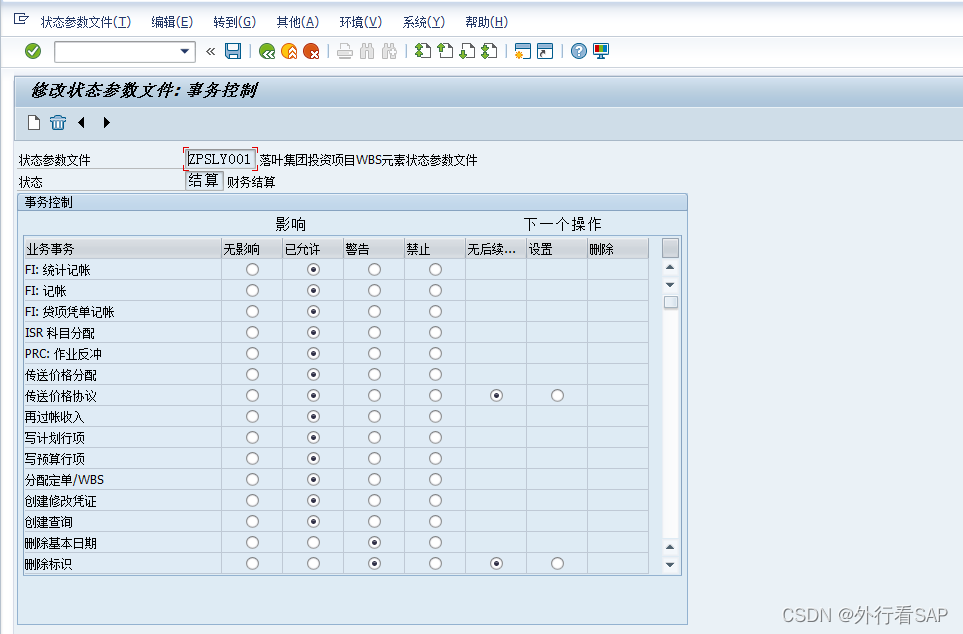The height and width of the screenshot is (634, 963).
Task: Click the 无影响 column header
Action: pyautogui.click(x=252, y=249)
